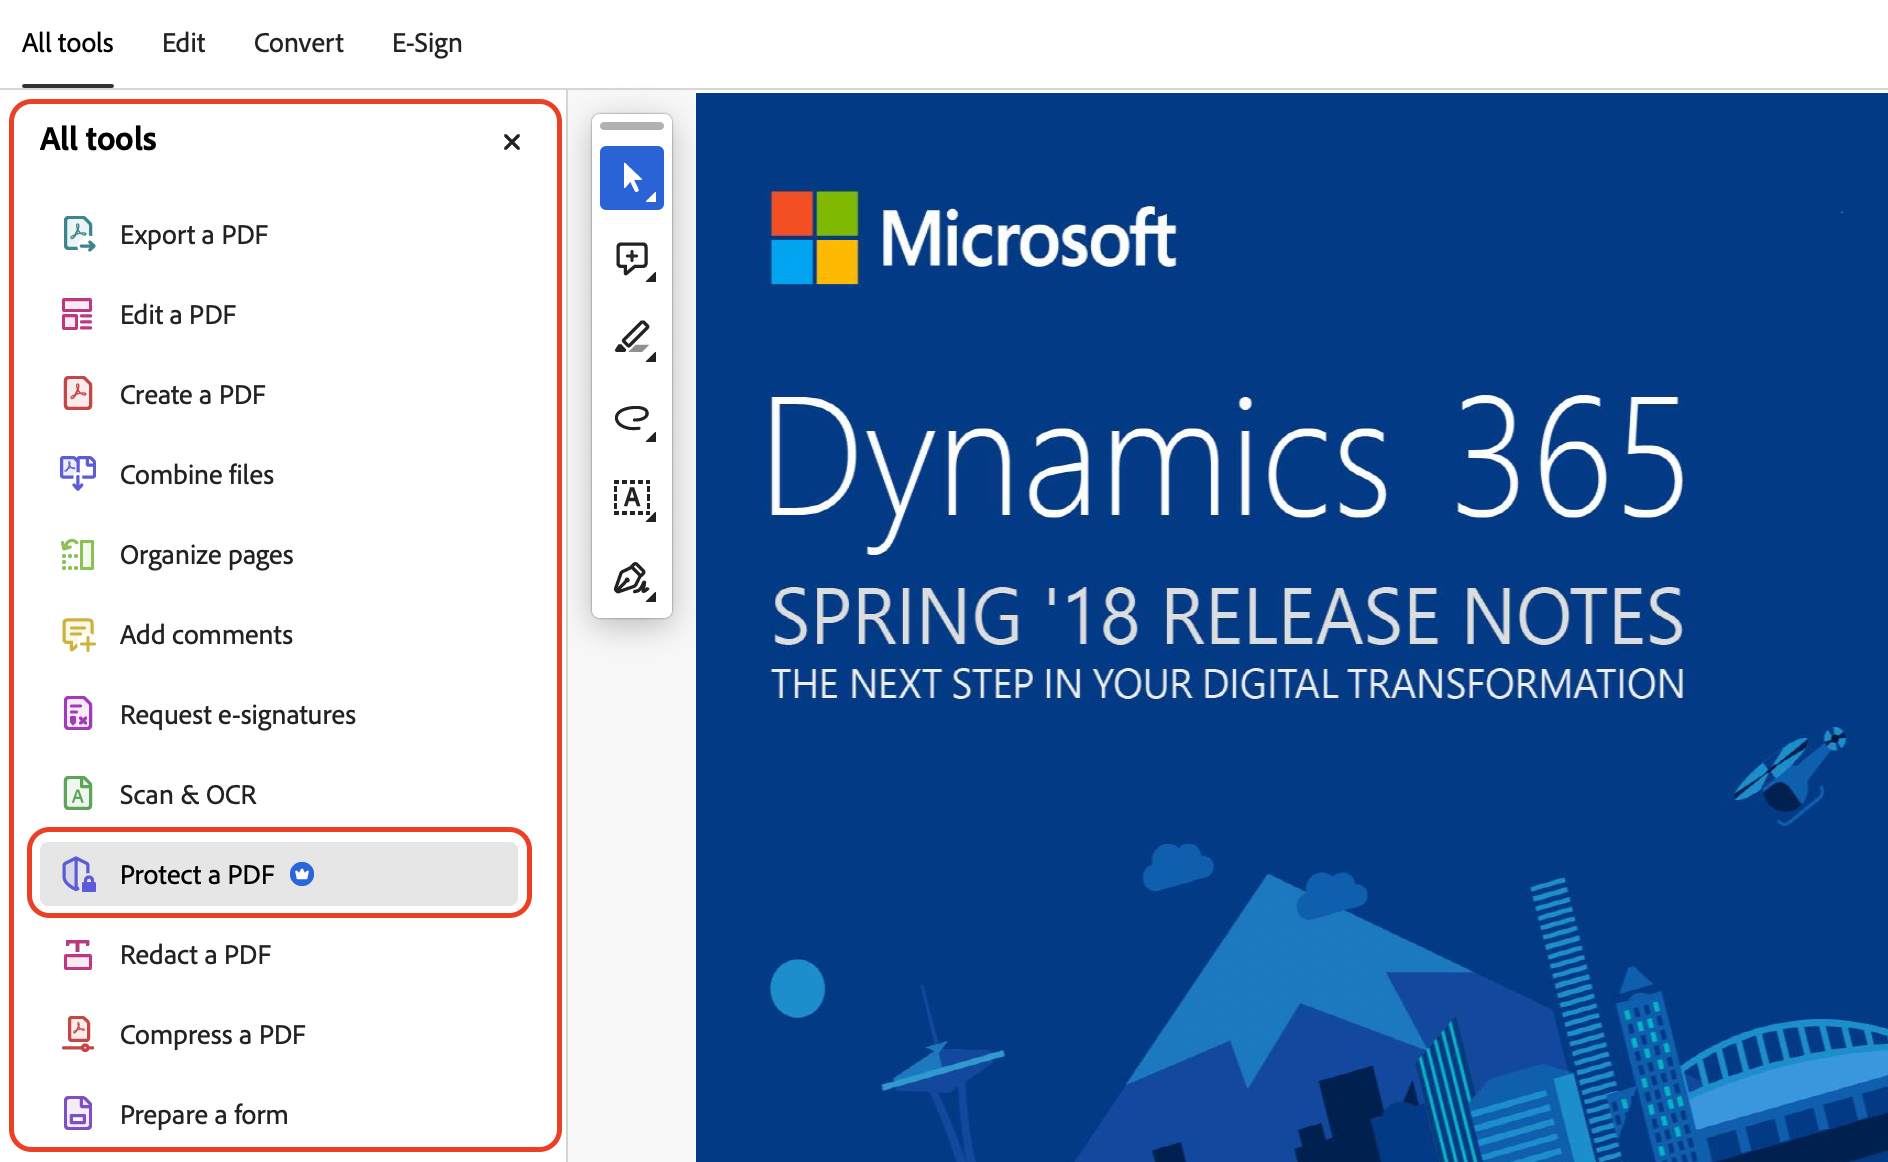Open the E-Sign tab
Screen dimensions: 1888x1162
(427, 43)
